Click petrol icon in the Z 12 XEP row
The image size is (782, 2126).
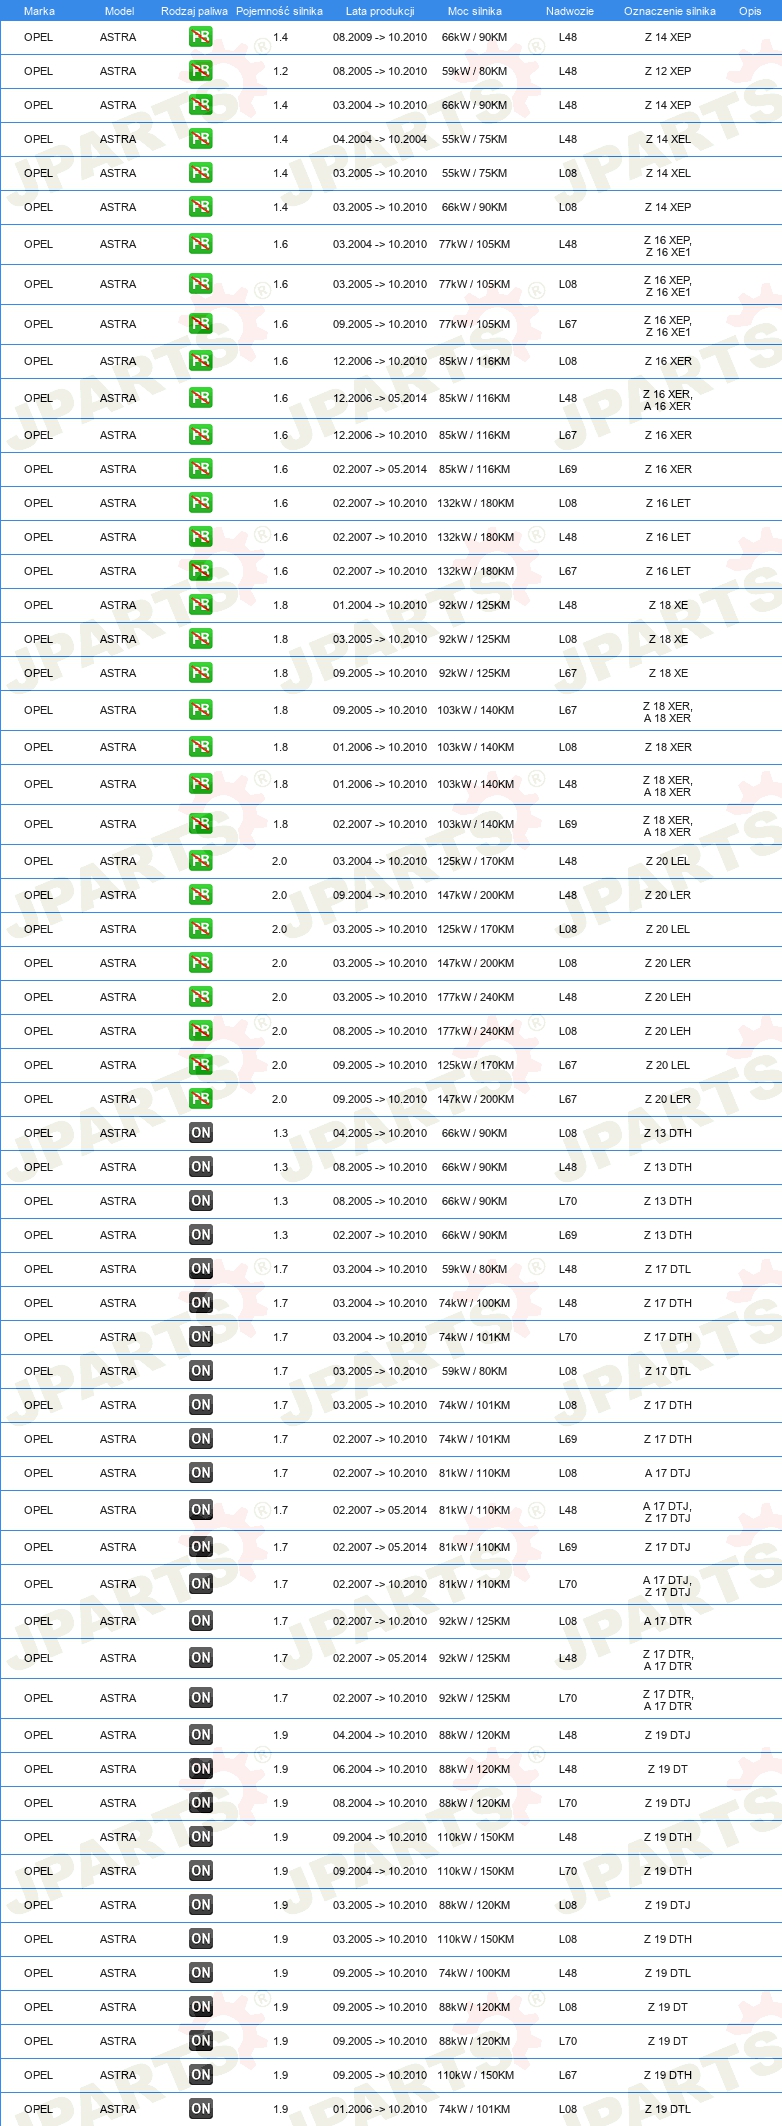pyautogui.click(x=201, y=71)
